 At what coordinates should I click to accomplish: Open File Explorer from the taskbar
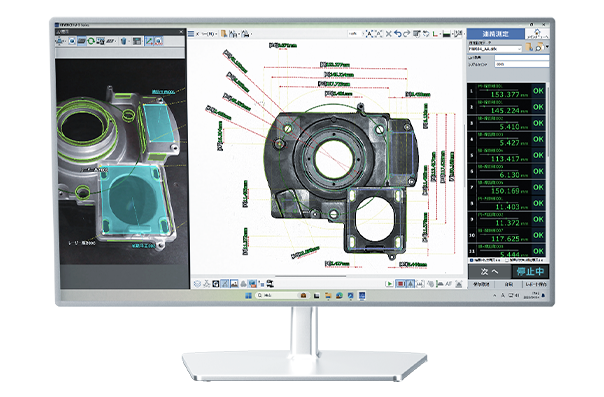tap(328, 295)
